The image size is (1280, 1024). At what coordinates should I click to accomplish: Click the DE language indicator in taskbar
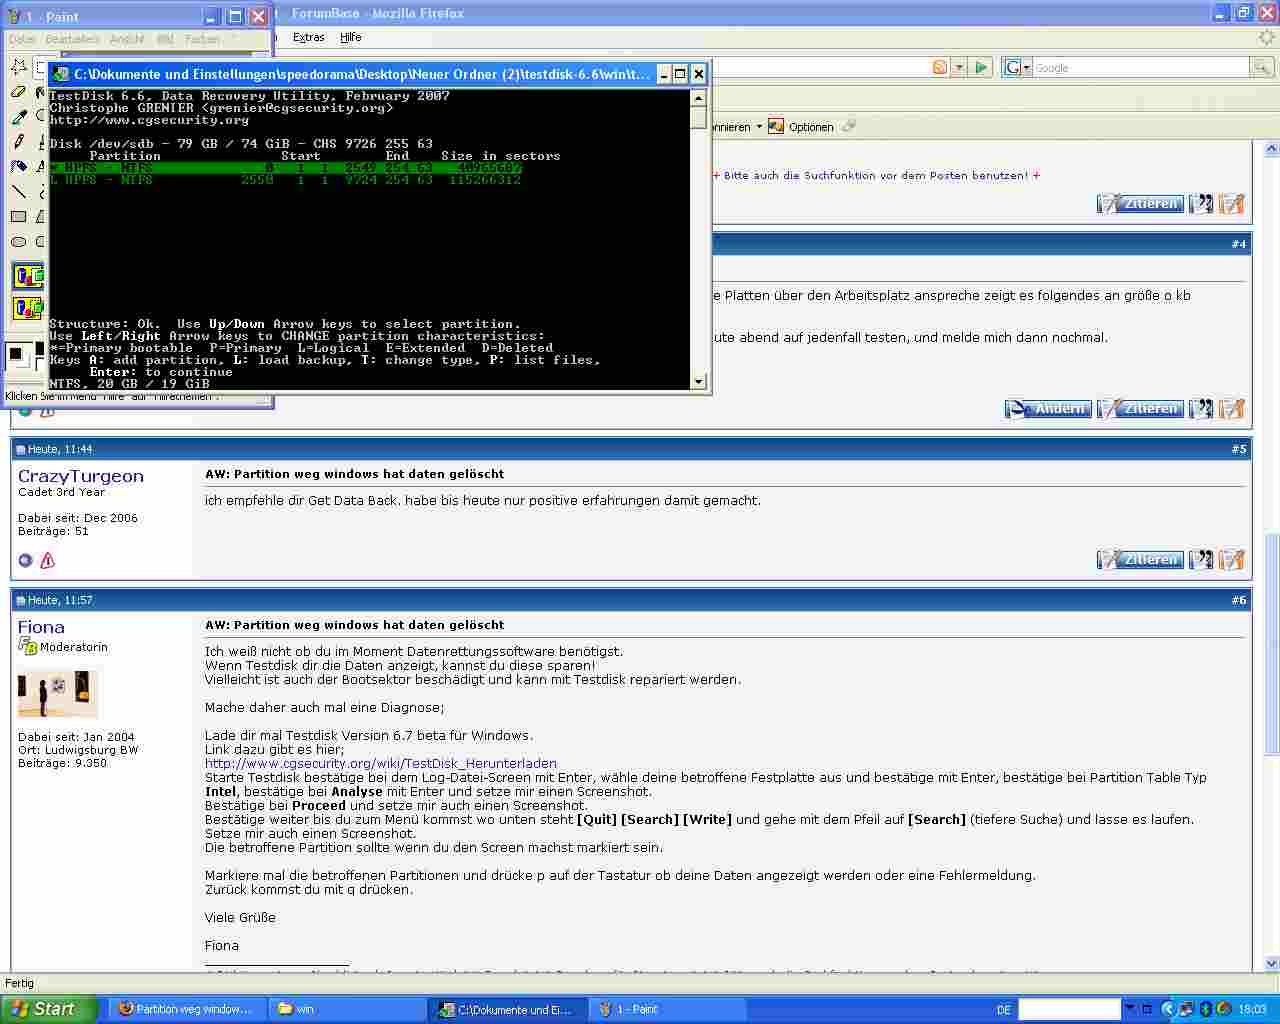pos(1004,1010)
